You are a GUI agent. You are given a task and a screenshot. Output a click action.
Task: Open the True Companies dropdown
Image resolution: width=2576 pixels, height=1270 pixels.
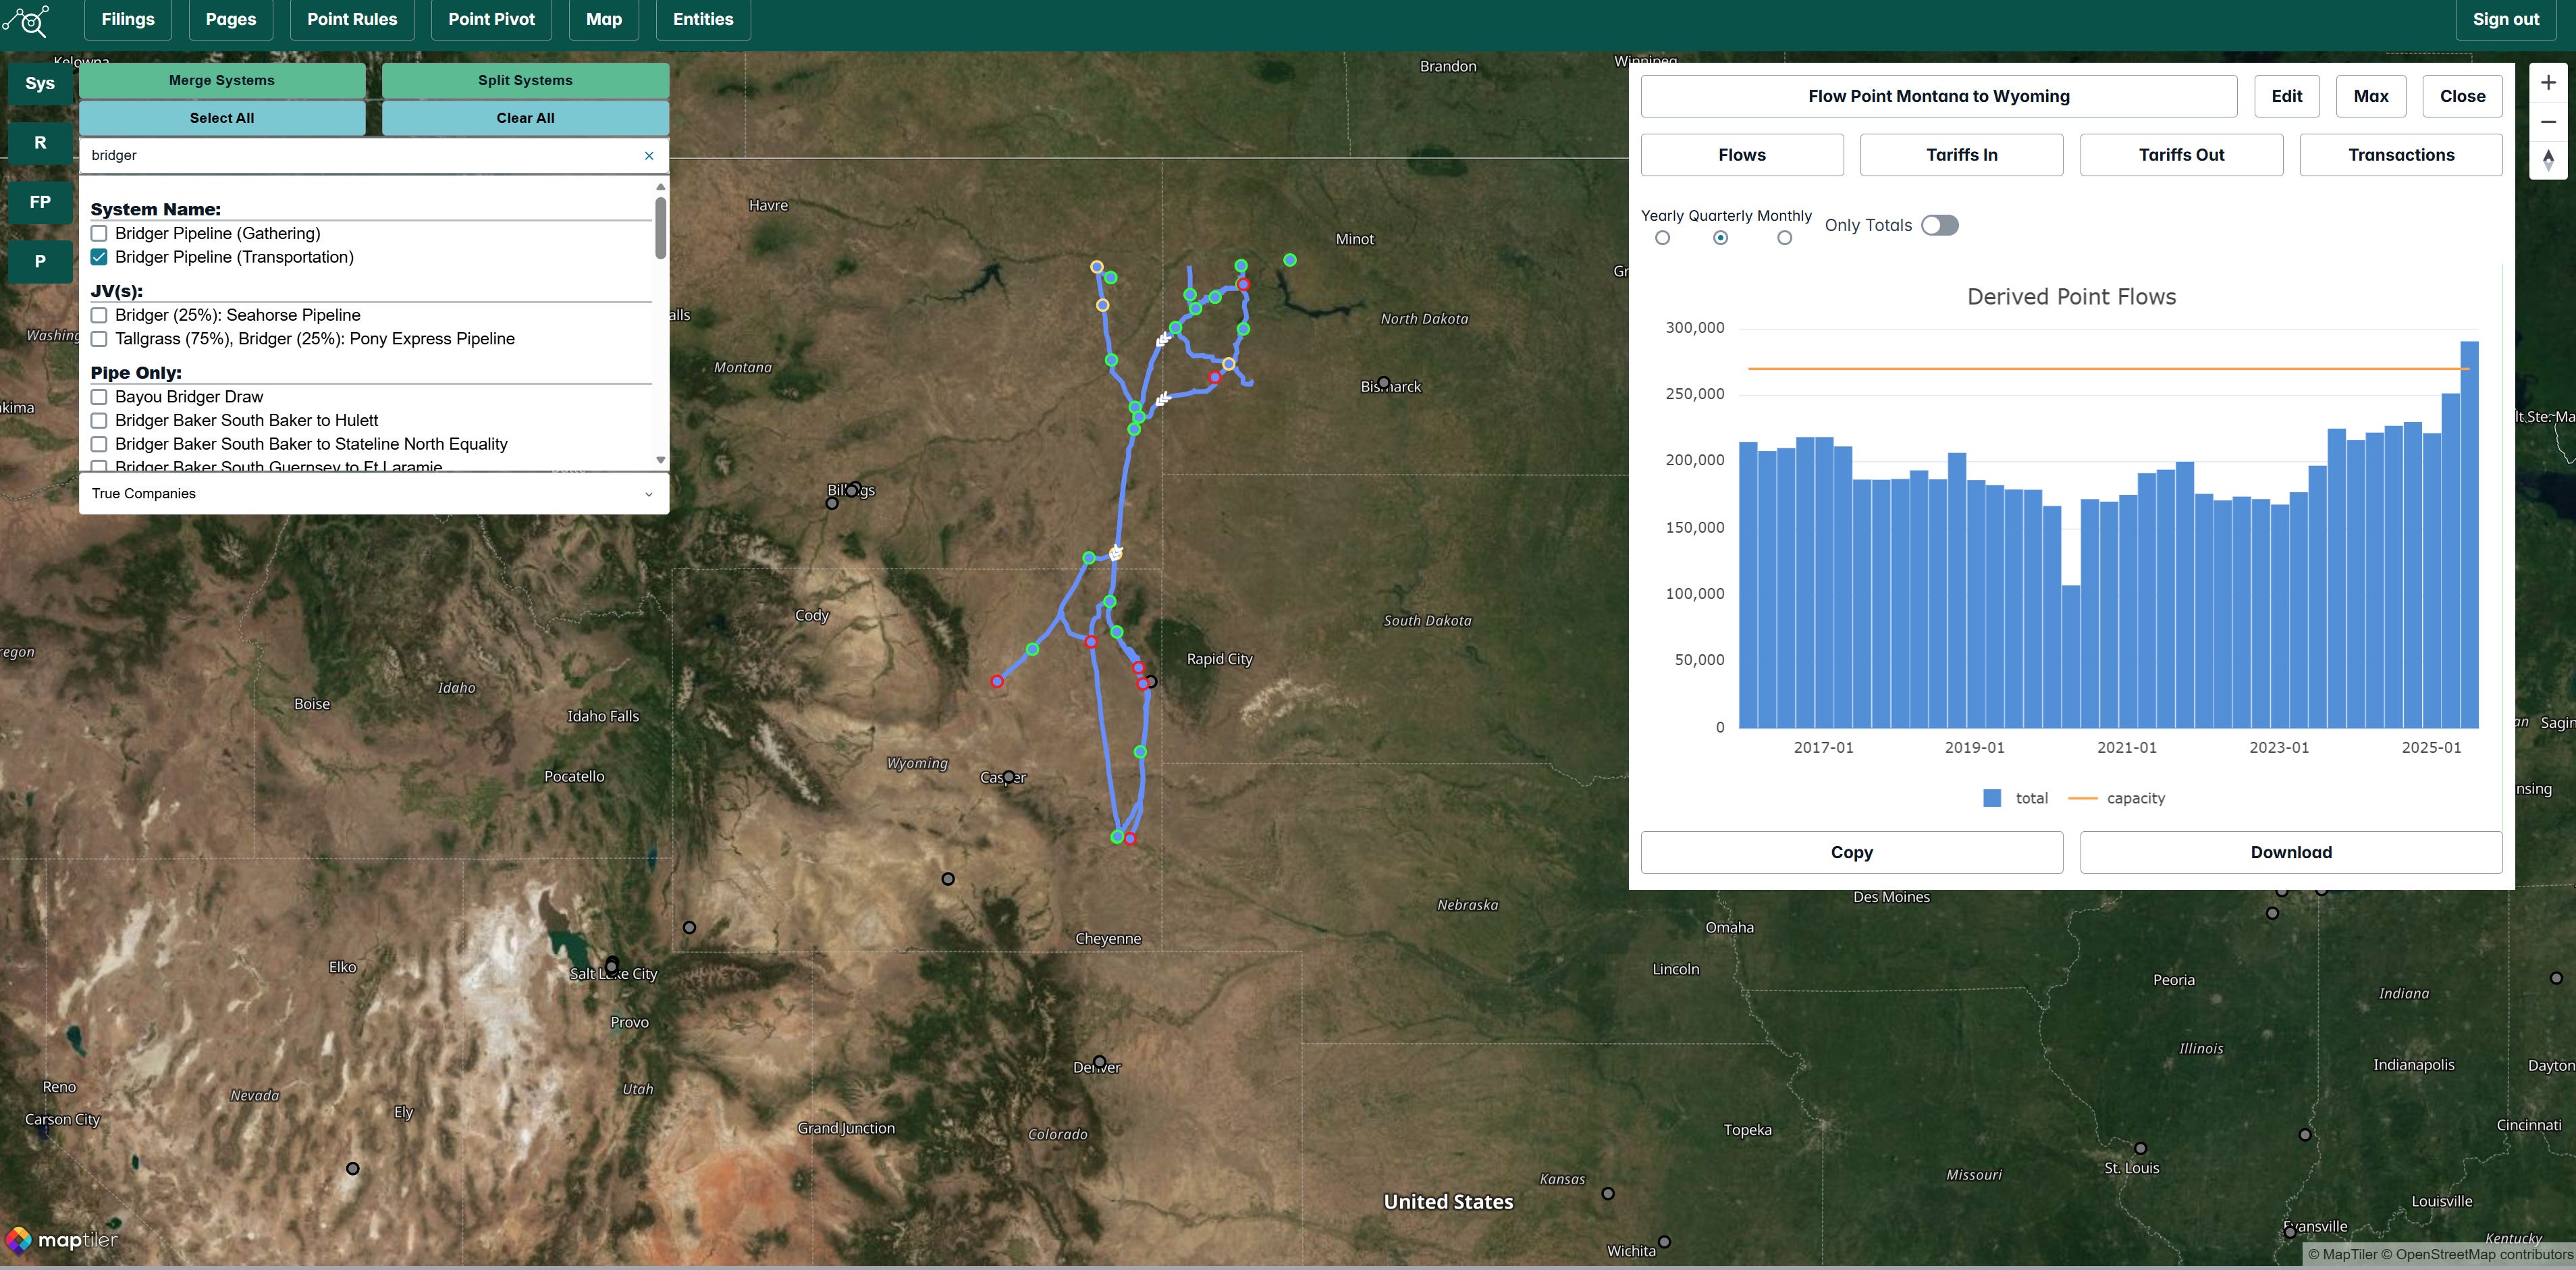tap(373, 494)
